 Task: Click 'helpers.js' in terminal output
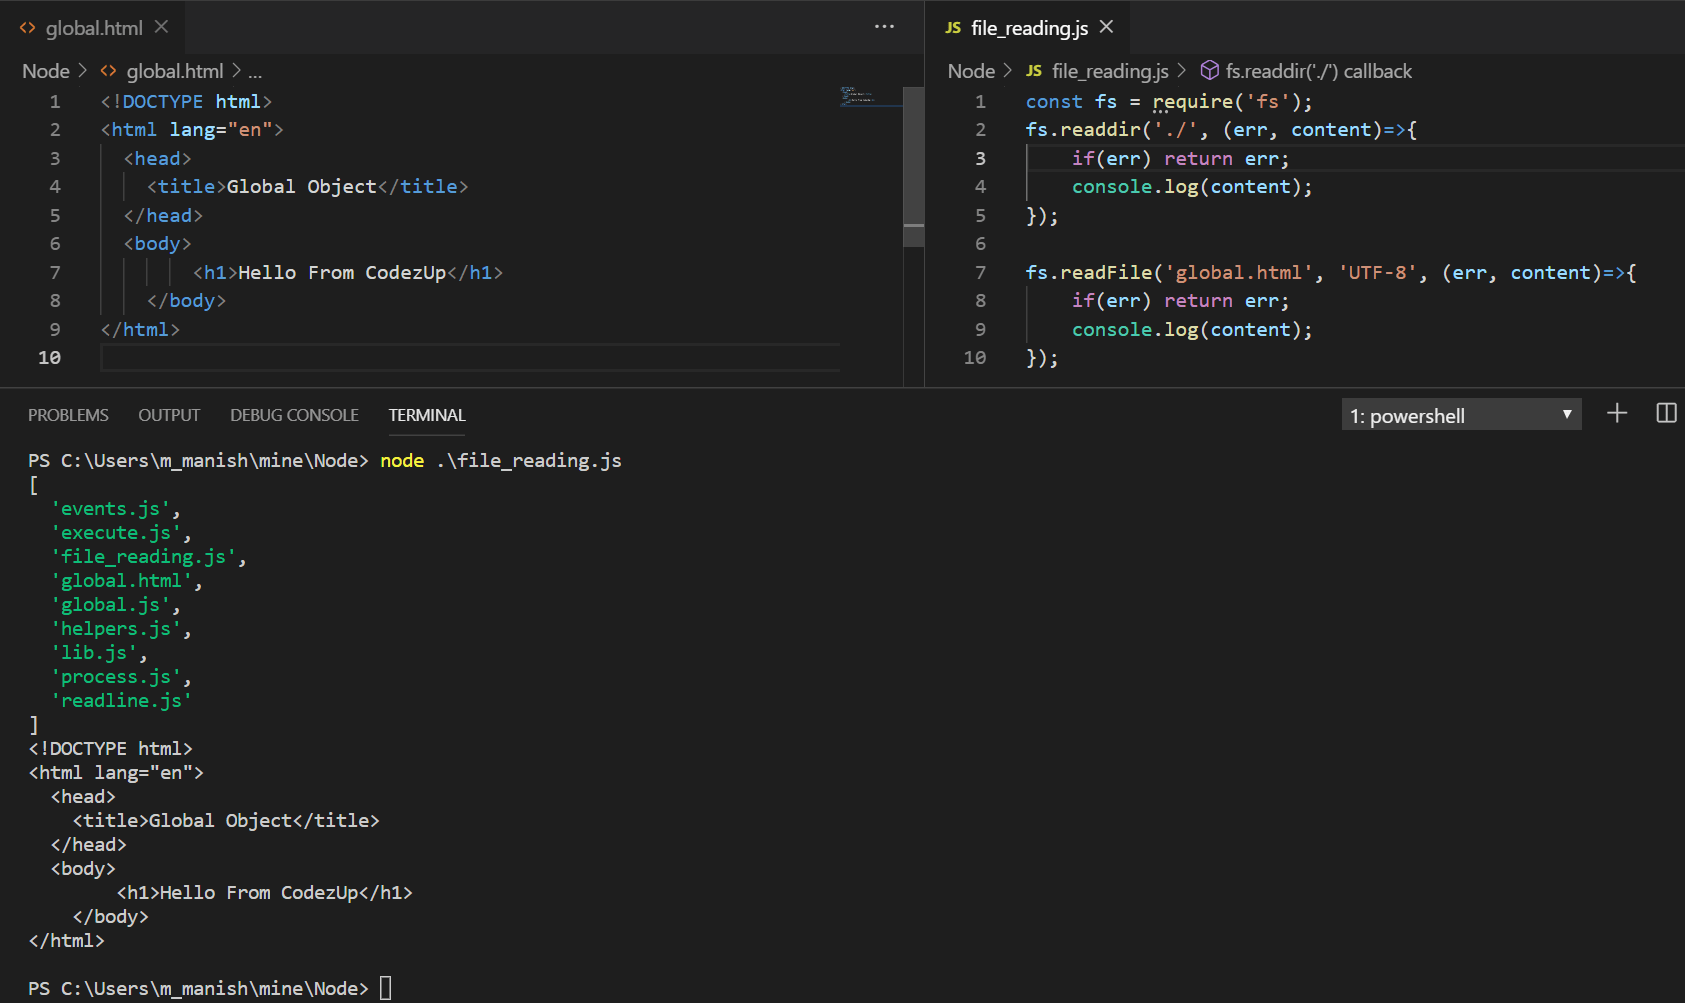[x=116, y=629]
